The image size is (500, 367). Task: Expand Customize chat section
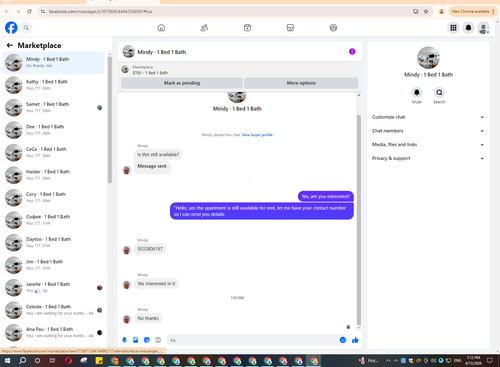coord(428,117)
